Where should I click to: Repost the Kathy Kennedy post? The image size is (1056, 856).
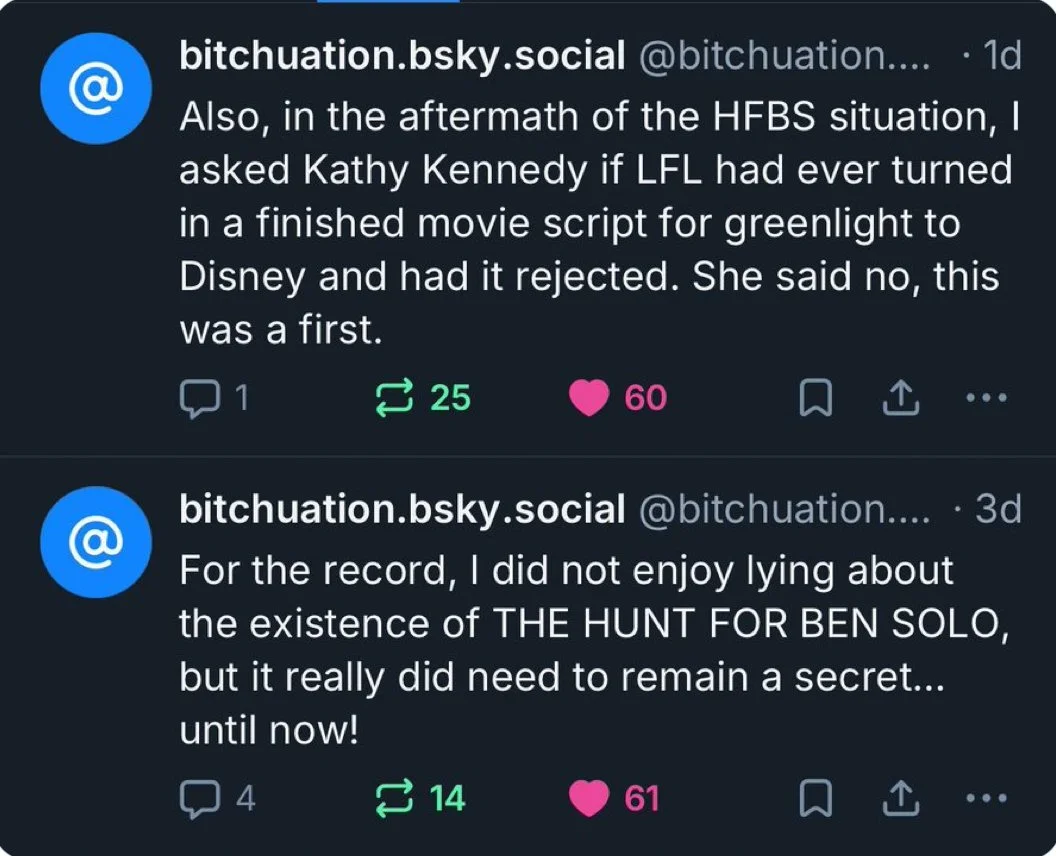[x=386, y=398]
